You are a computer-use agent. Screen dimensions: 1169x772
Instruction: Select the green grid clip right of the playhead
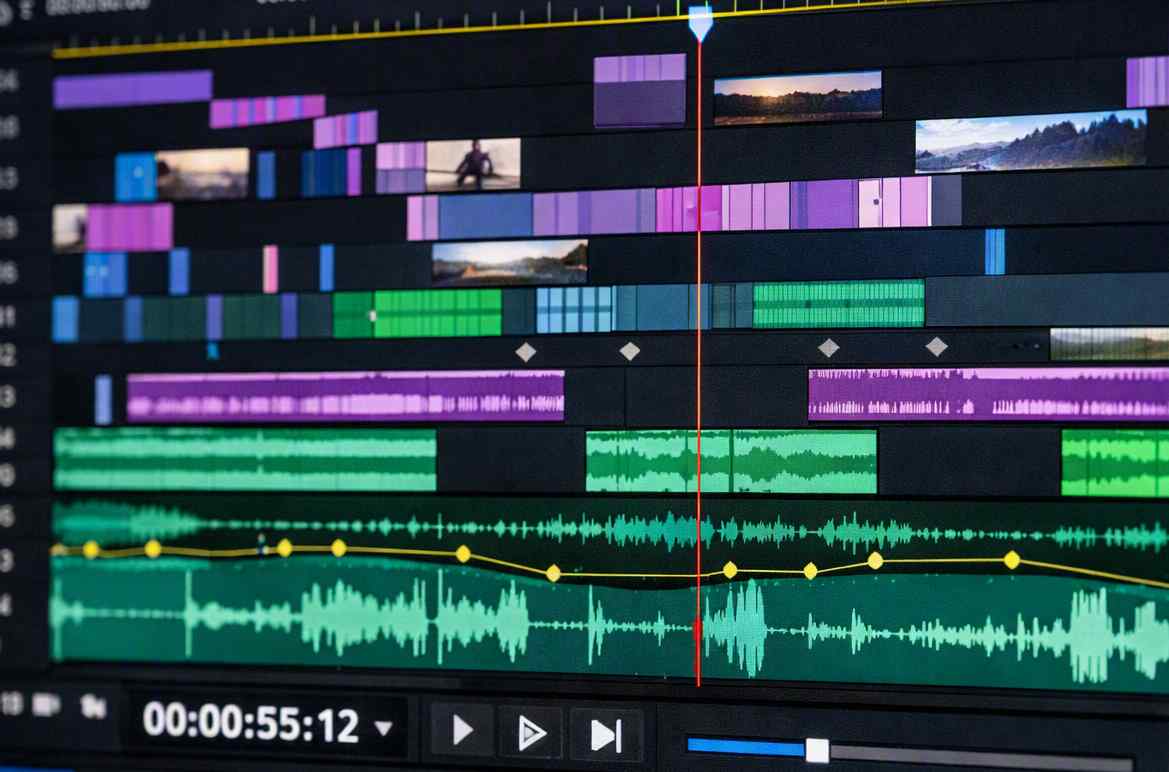tap(839, 304)
